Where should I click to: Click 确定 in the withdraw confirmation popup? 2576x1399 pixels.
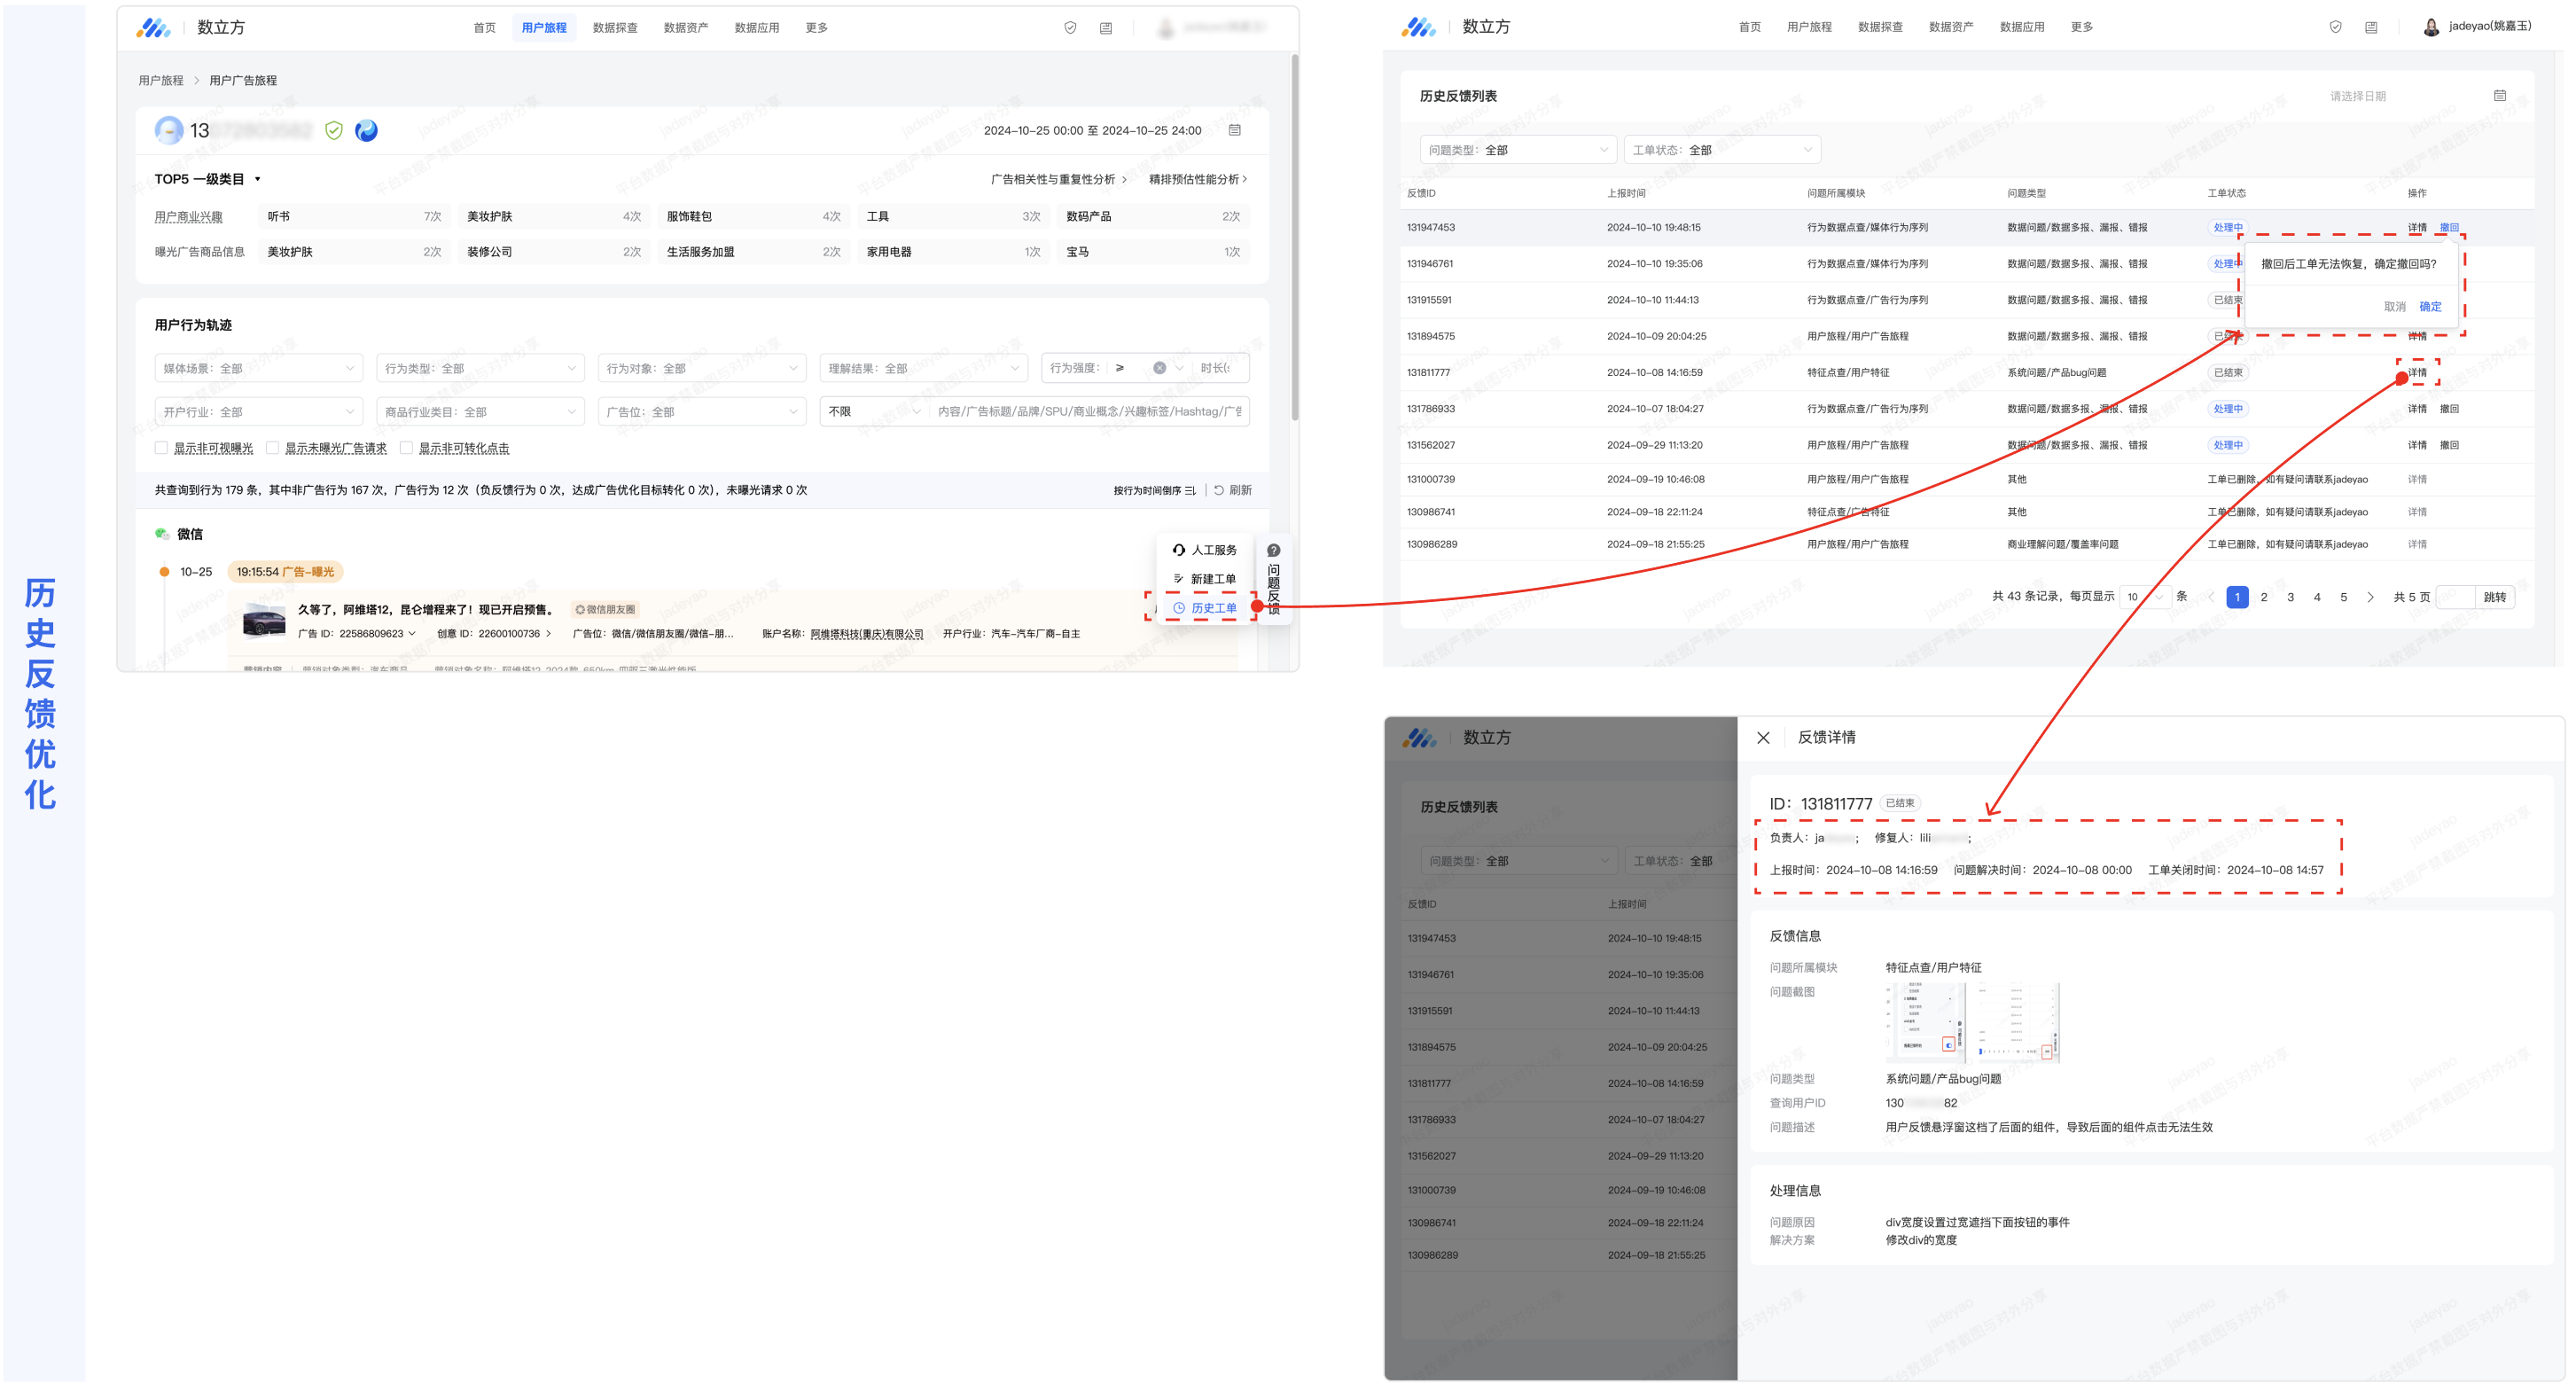[x=2429, y=307]
